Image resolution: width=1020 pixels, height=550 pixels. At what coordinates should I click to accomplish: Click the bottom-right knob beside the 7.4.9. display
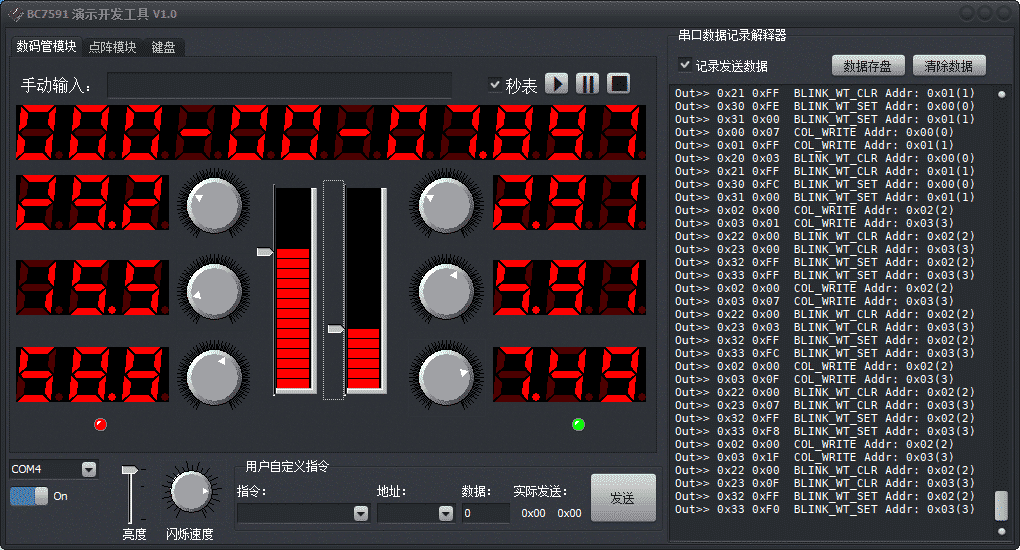tap(446, 377)
